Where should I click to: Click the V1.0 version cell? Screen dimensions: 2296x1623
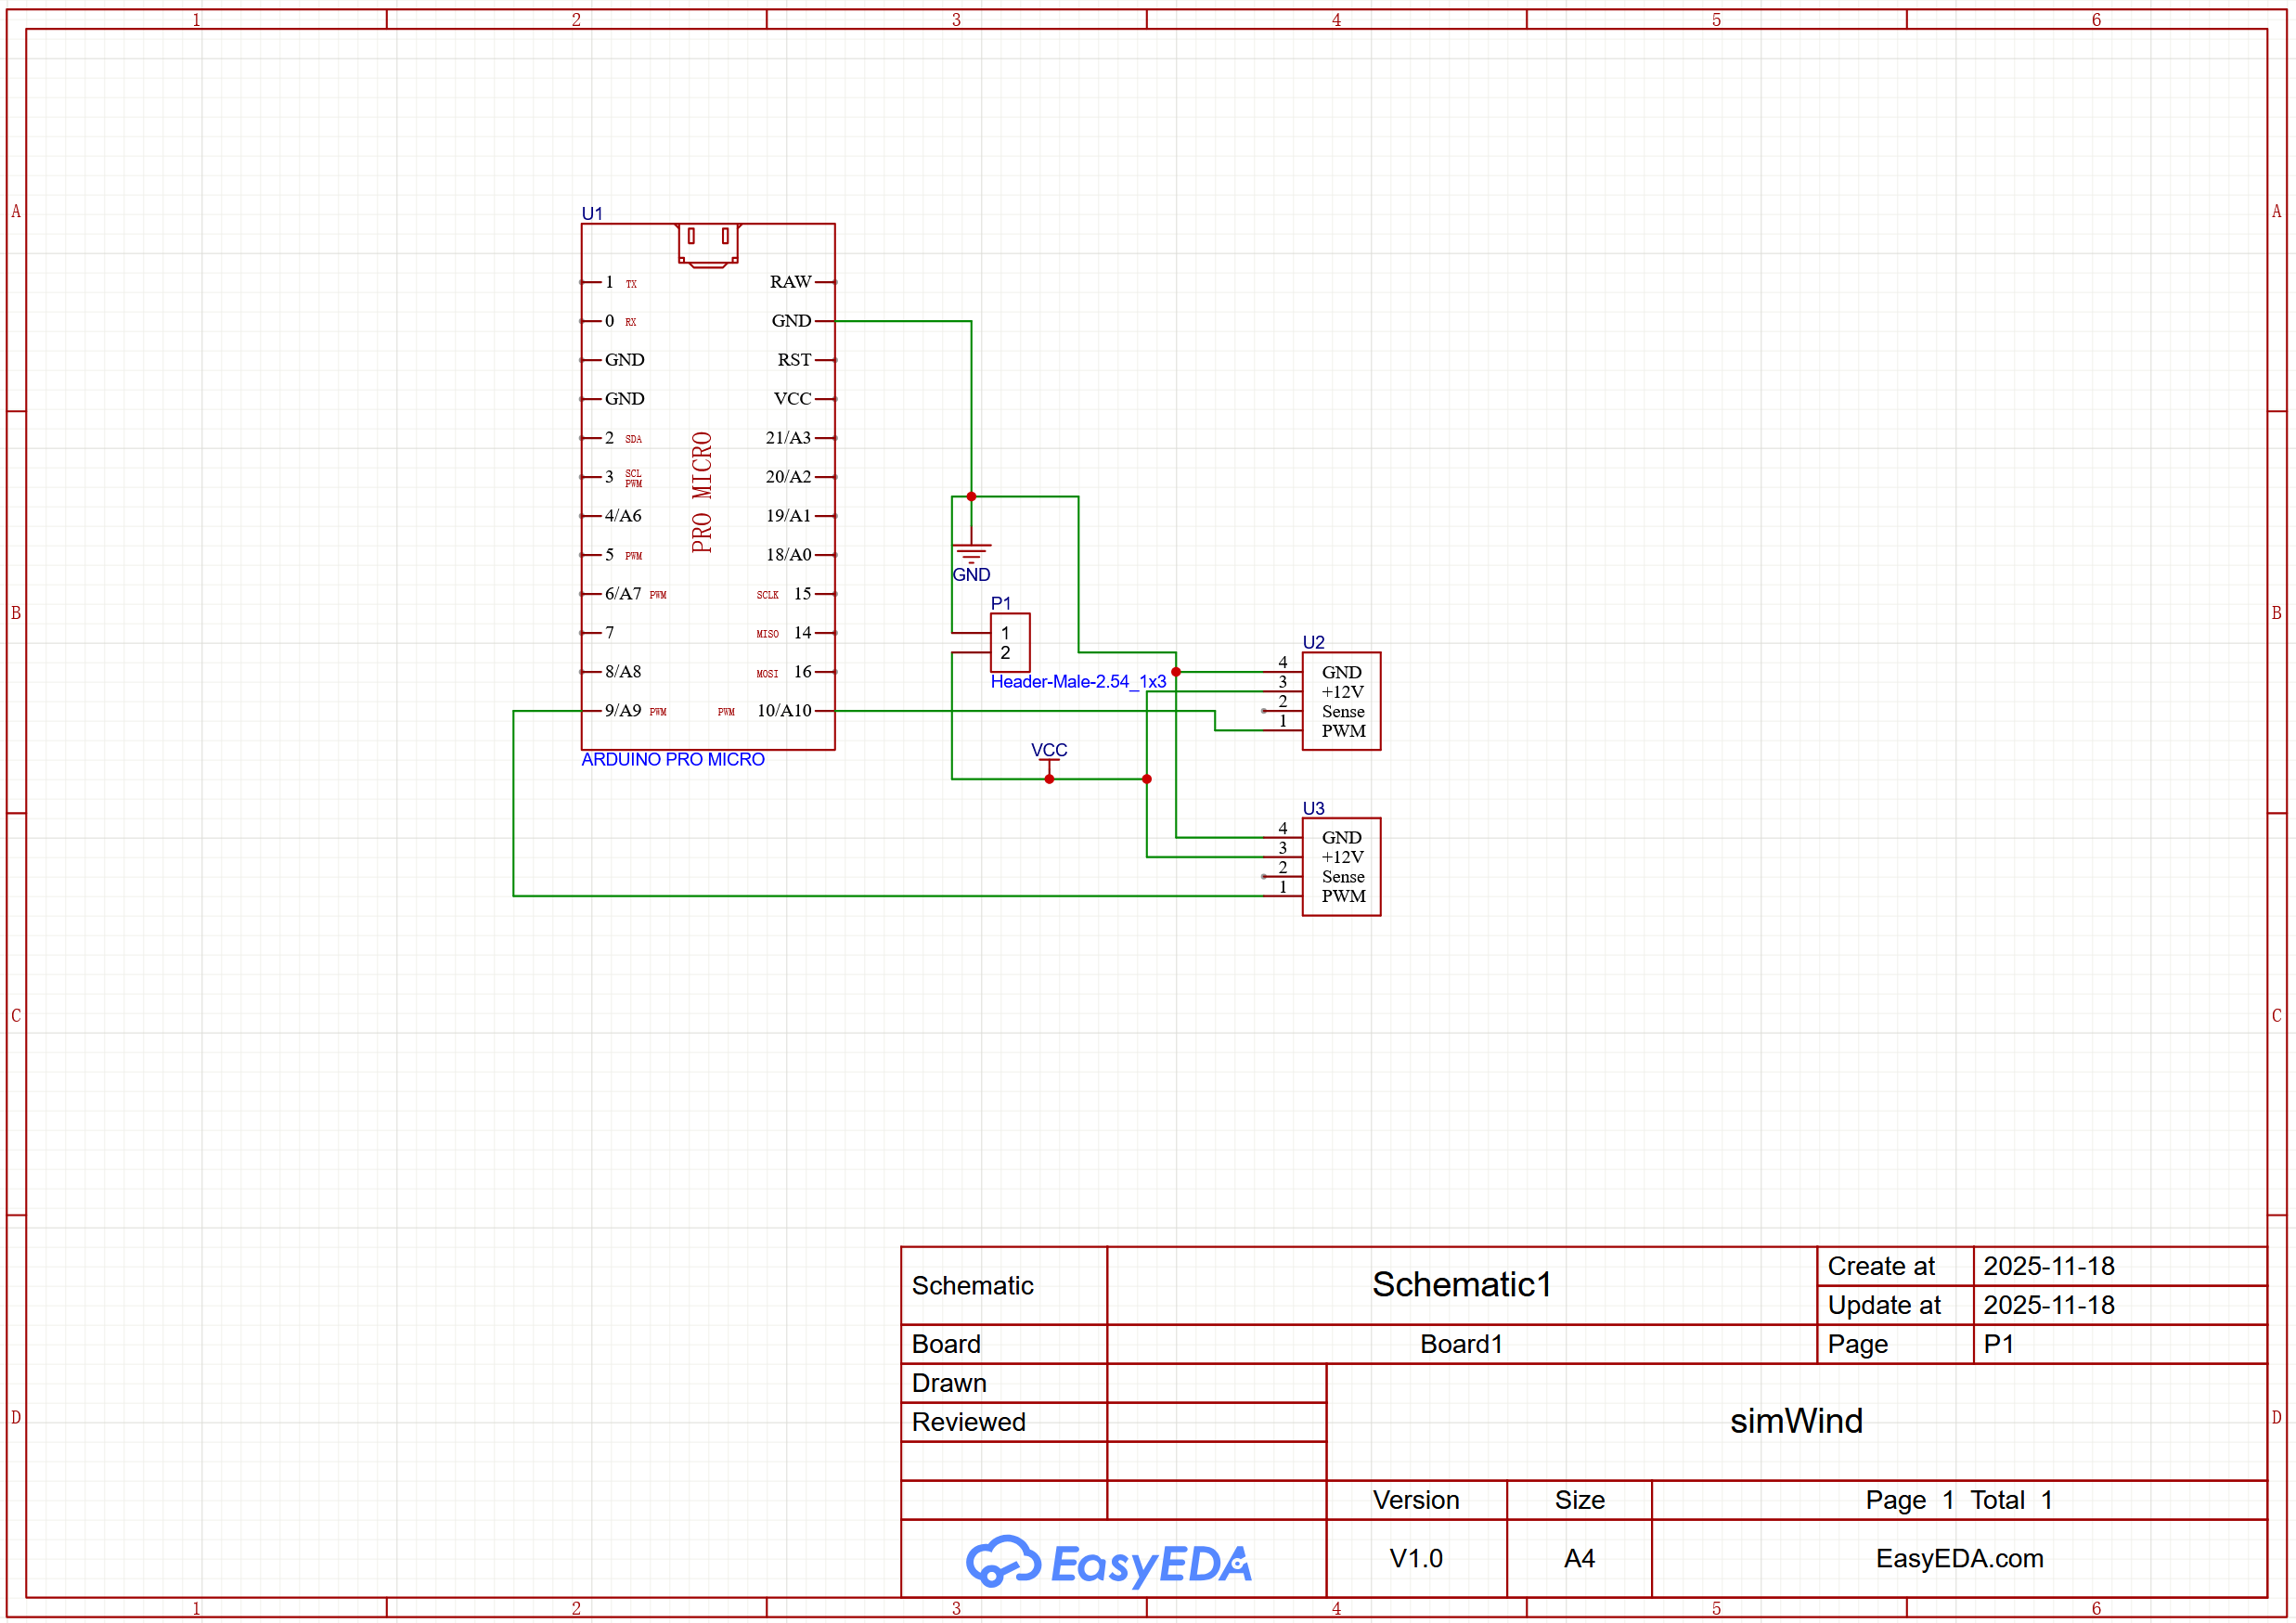click(1416, 1558)
